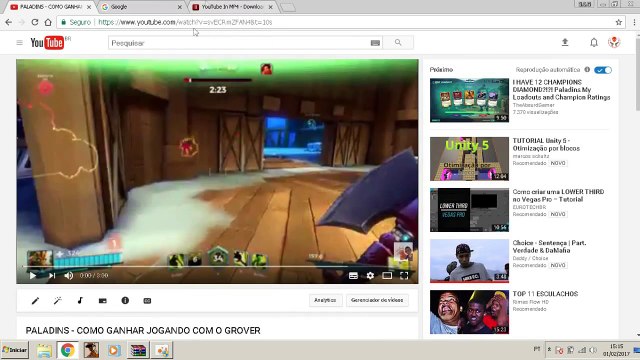Image resolution: width=640 pixels, height=360 pixels.
Task: Go back in the browser
Action: 9,22
